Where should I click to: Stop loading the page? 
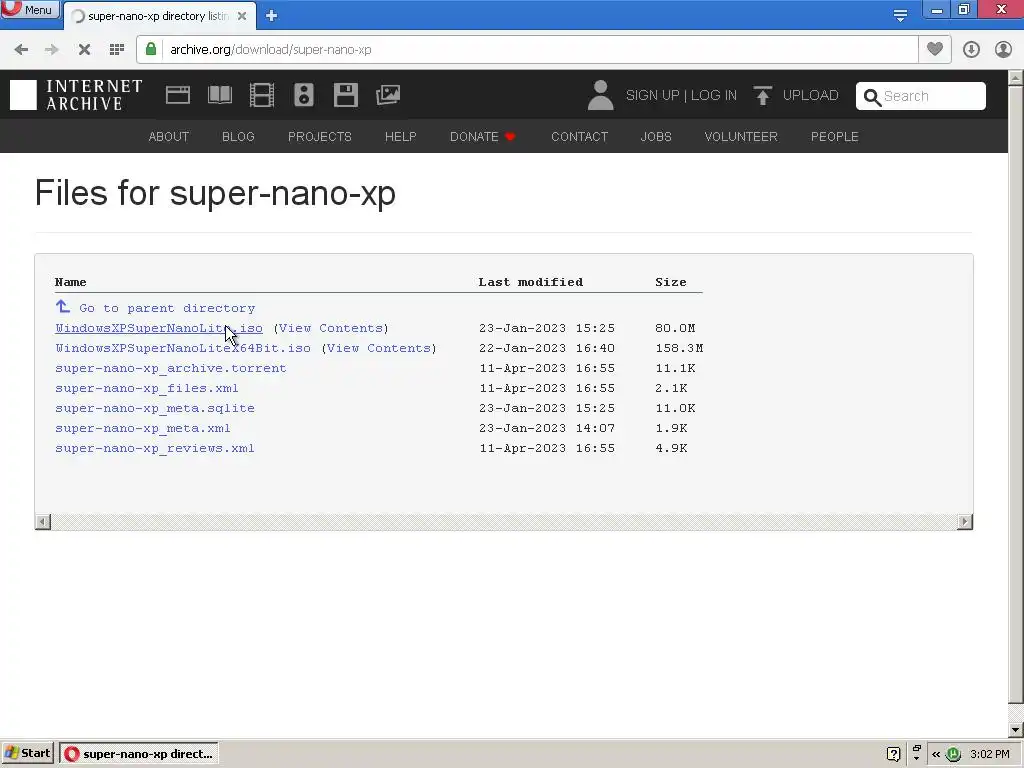pyautogui.click(x=84, y=50)
